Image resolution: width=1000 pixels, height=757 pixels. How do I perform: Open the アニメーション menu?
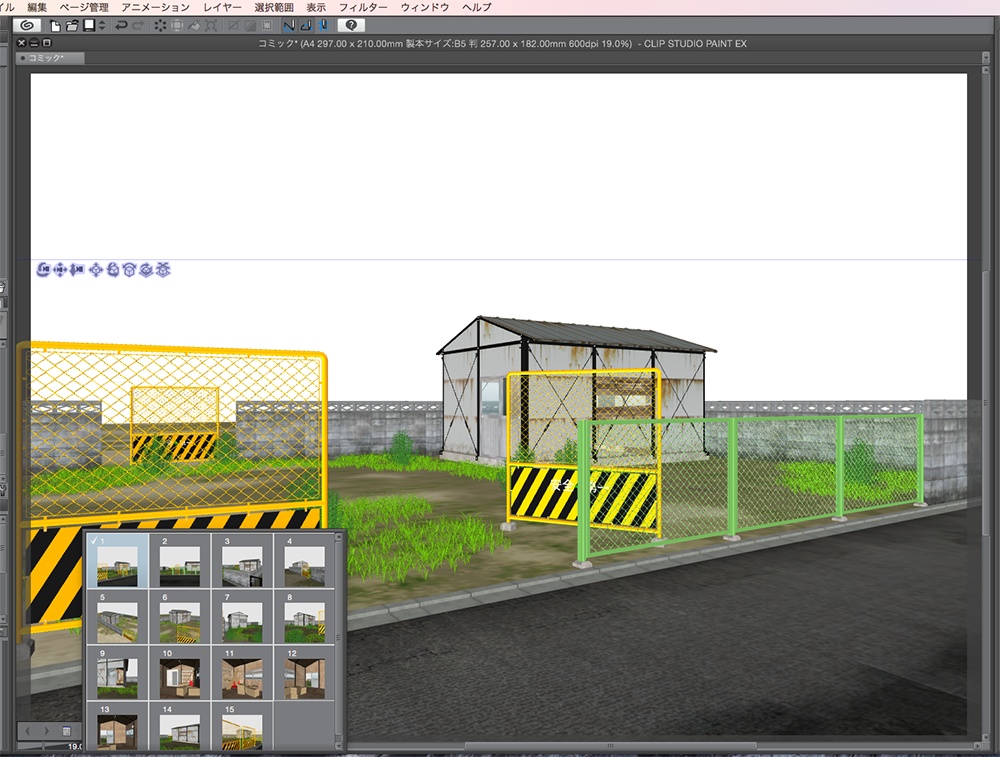(156, 7)
